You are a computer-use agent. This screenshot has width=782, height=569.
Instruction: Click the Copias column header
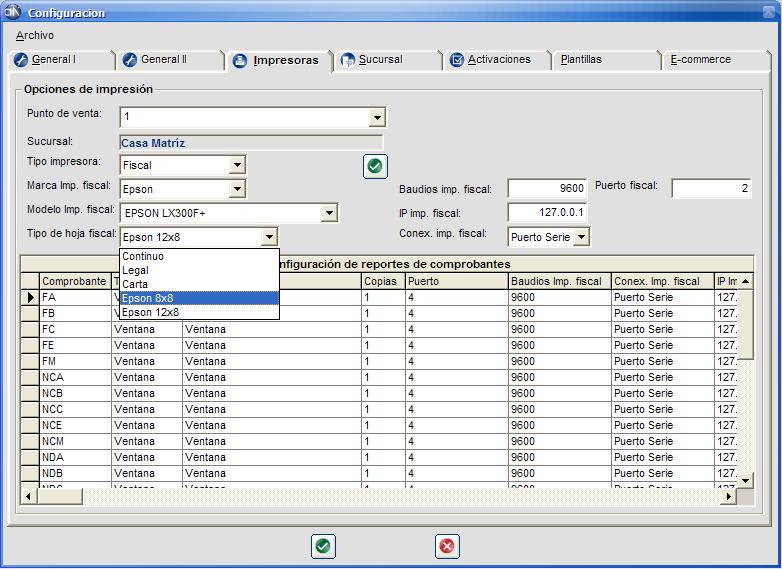383,281
